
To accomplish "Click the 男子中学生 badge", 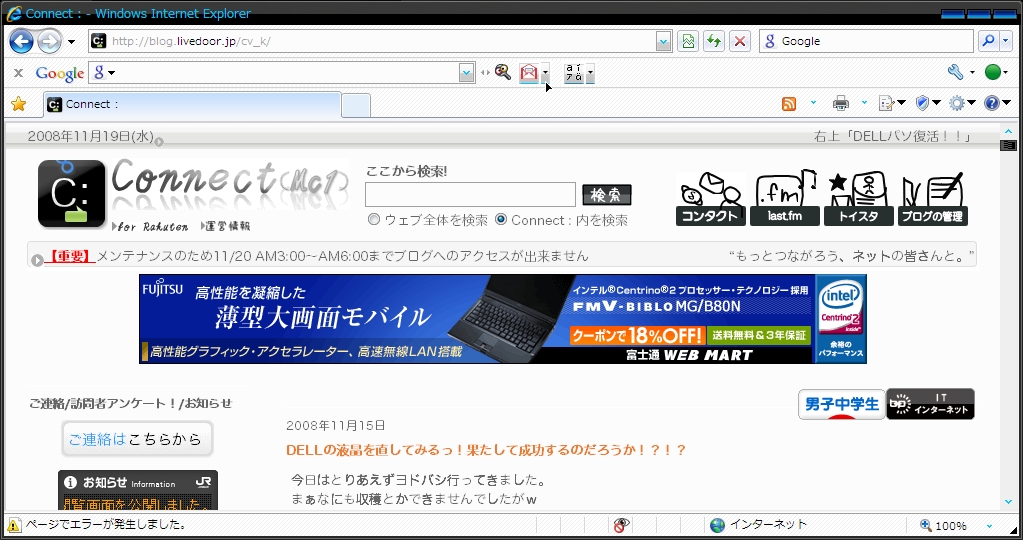I will (842, 404).
